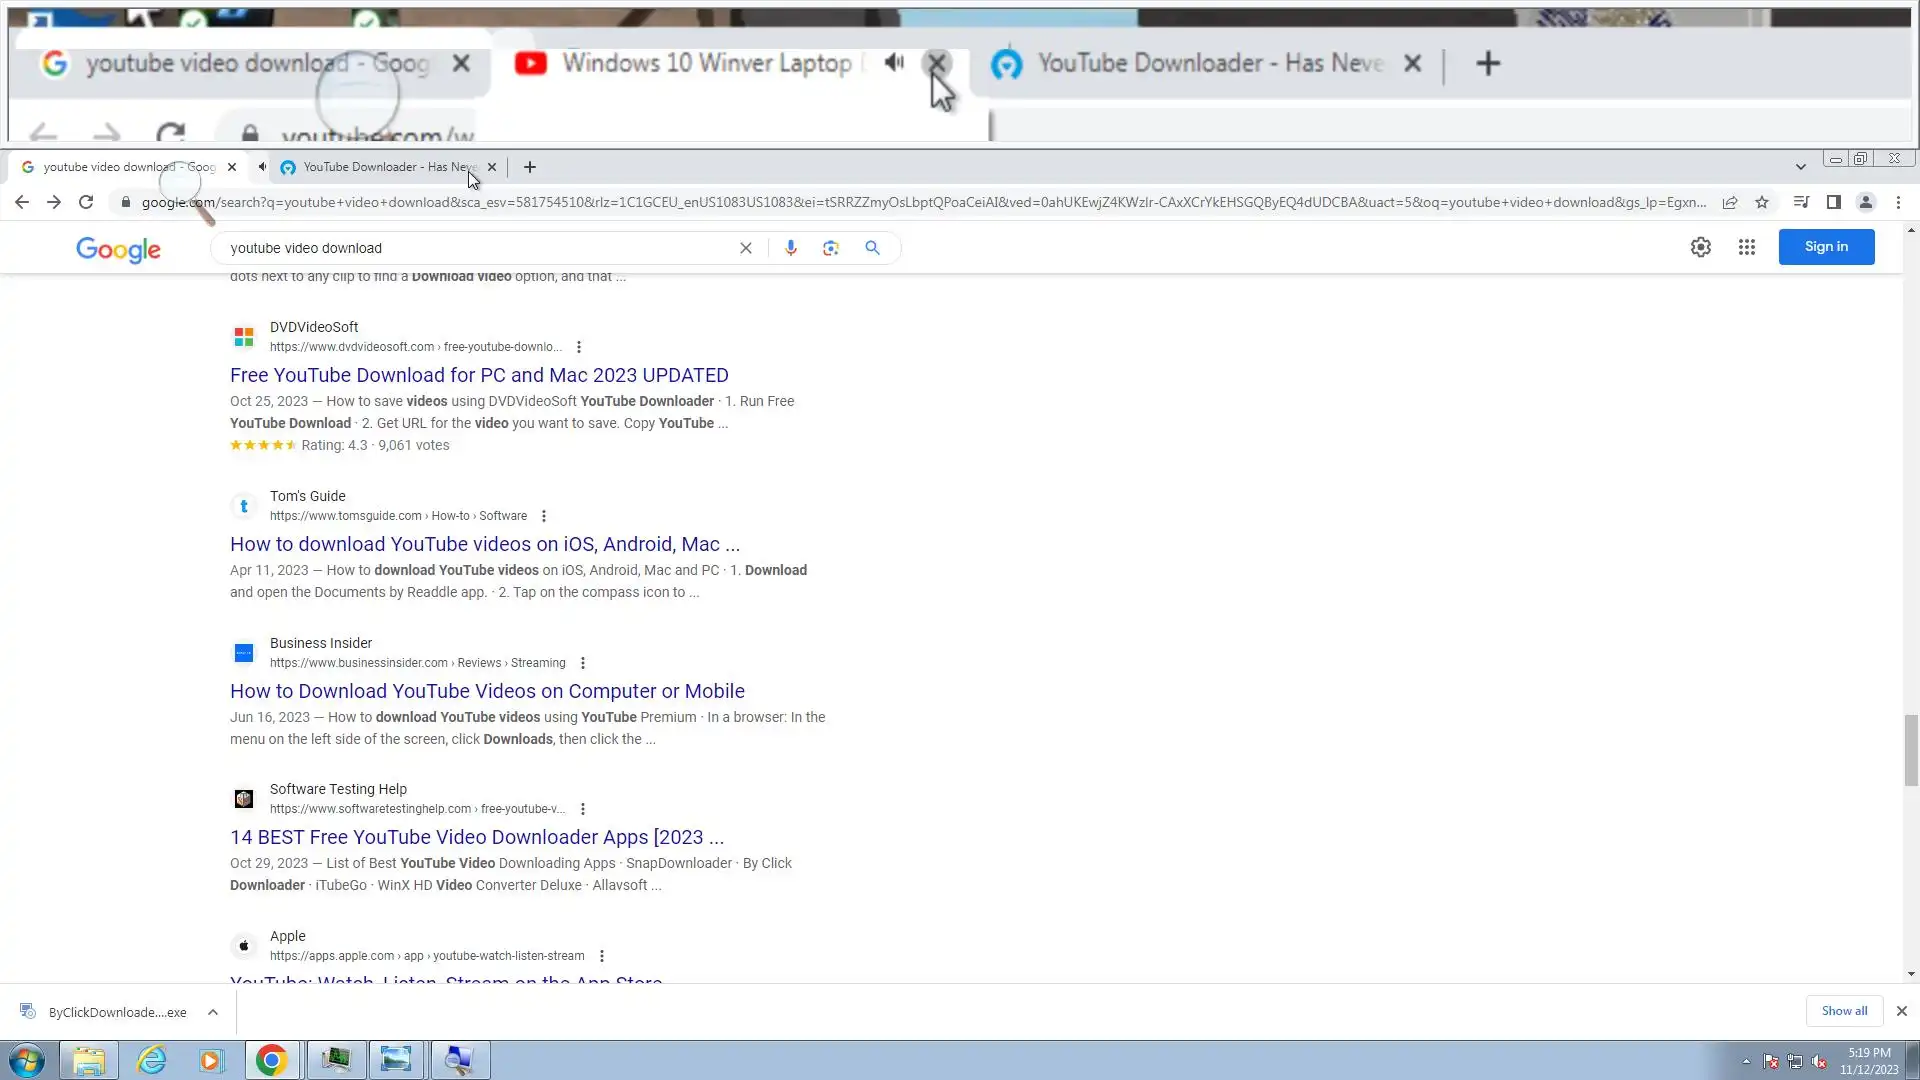The image size is (1920, 1080).
Task: Open Google apps grid
Action: [x=1746, y=247]
